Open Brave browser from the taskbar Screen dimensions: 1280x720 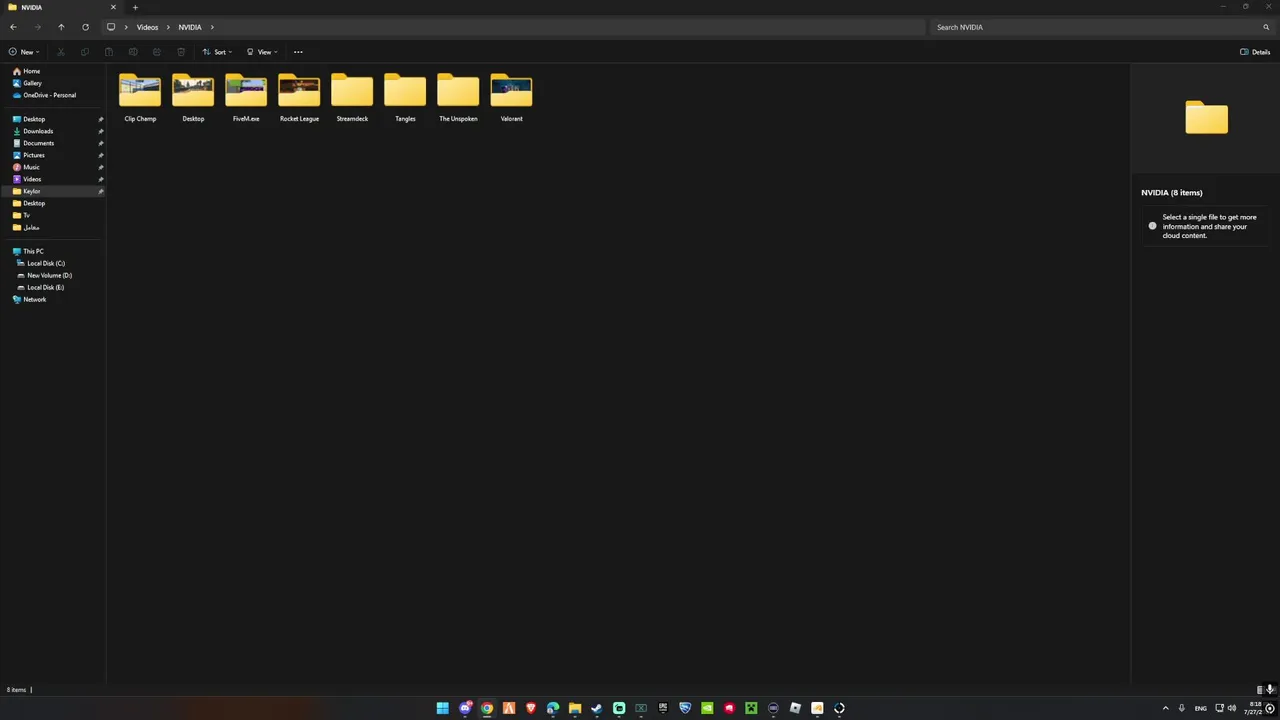point(531,708)
